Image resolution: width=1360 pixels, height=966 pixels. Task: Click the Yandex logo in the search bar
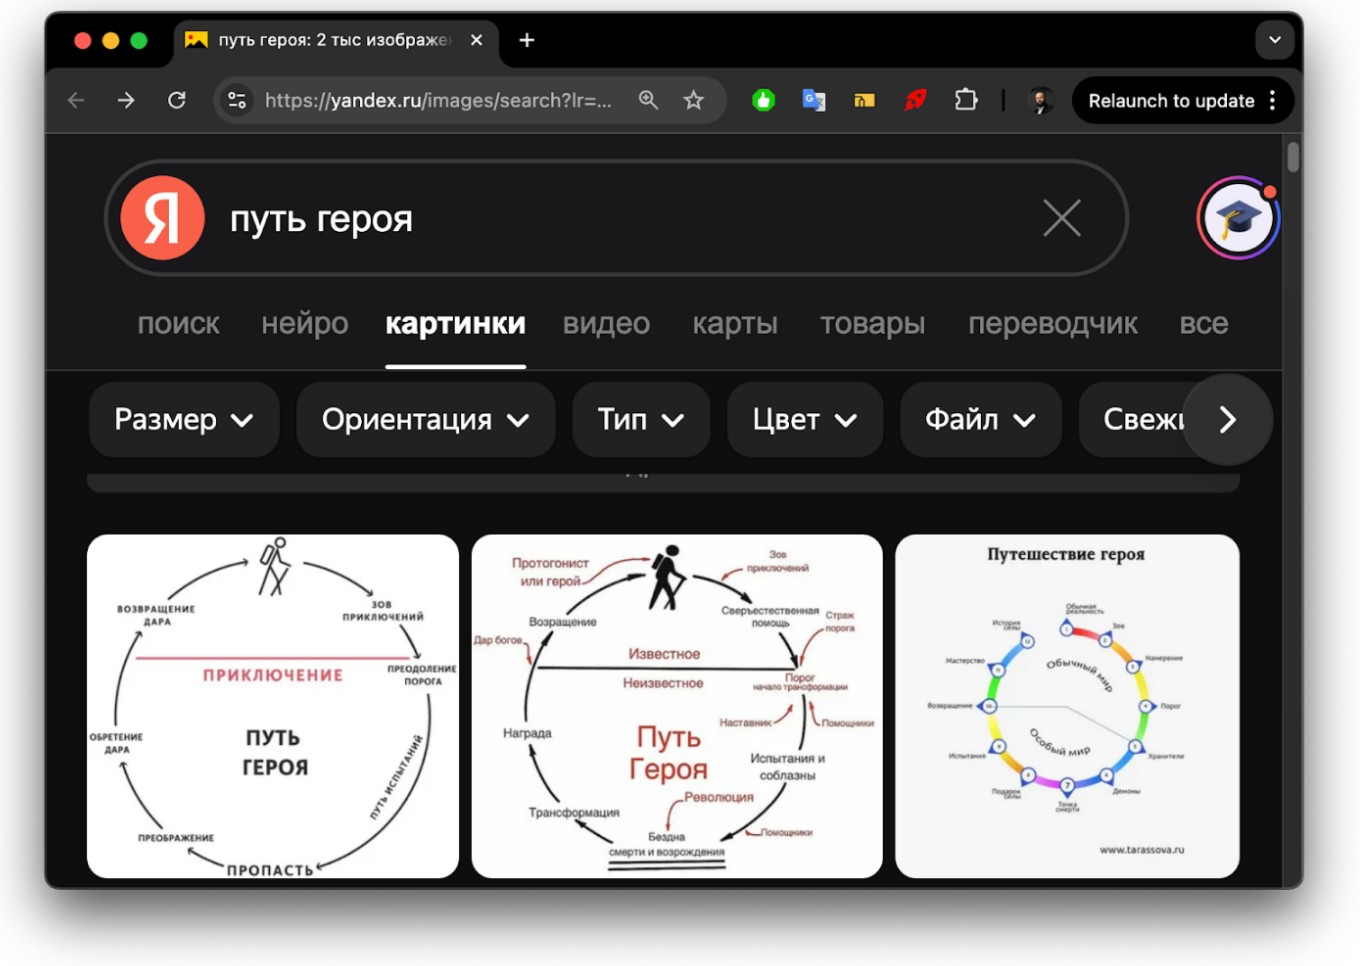pos(163,218)
